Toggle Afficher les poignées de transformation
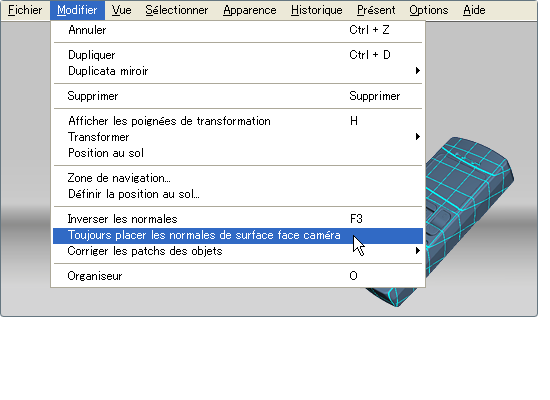550x400 pixels. click(x=238, y=121)
